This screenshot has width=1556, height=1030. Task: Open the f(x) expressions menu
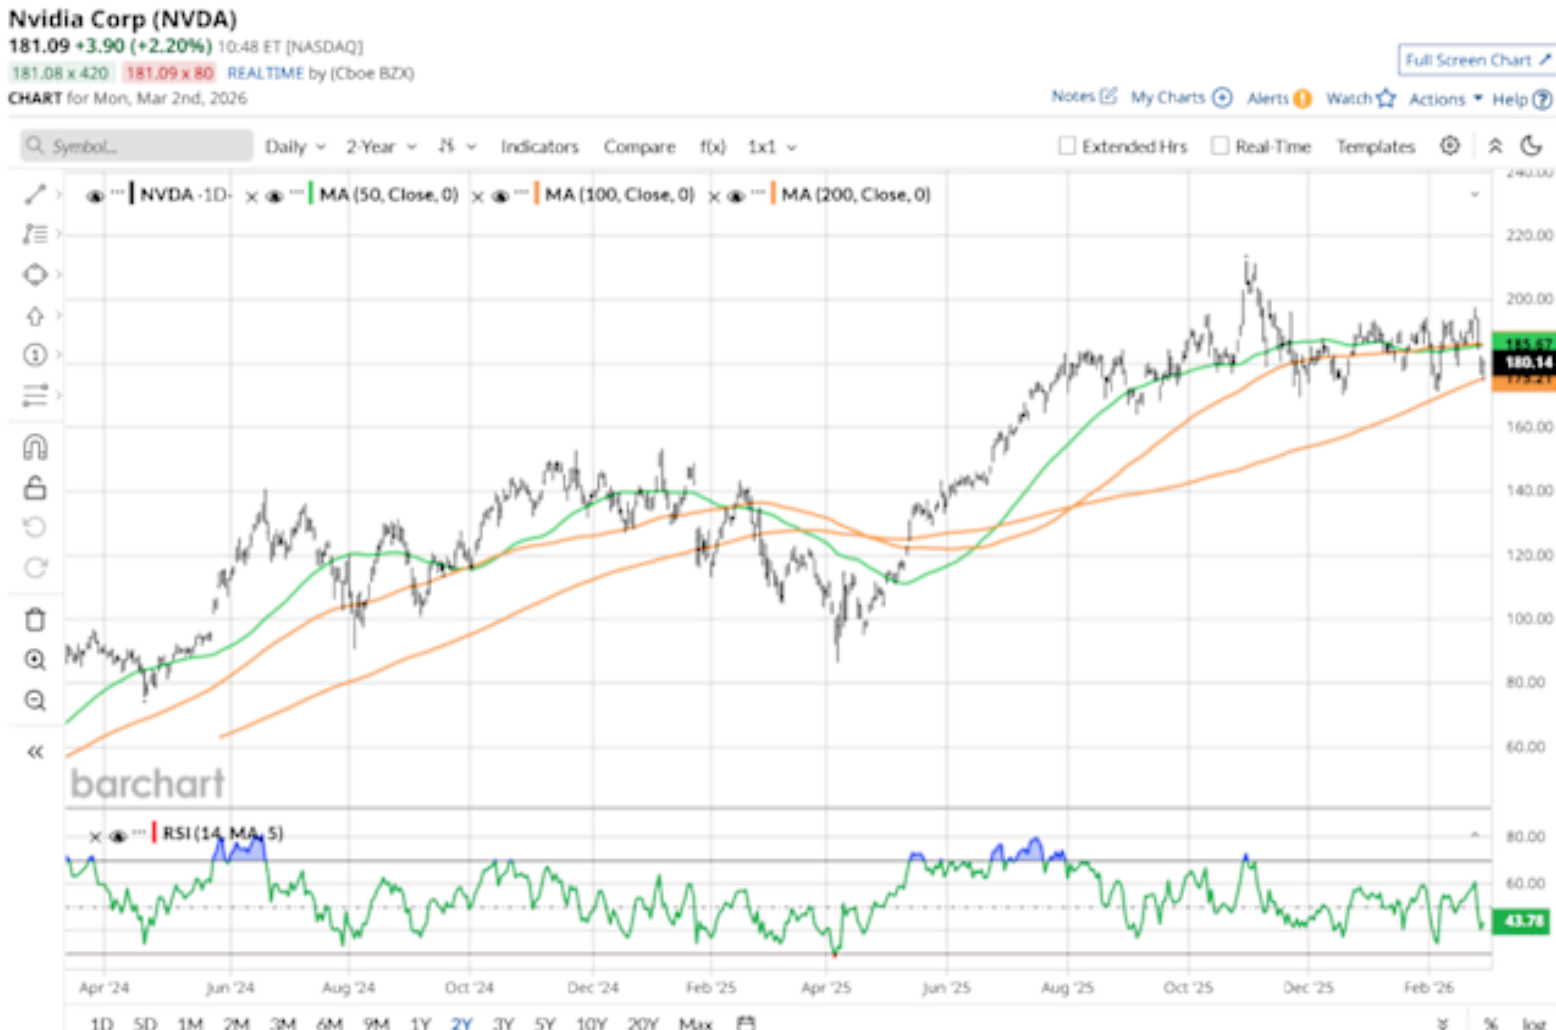click(712, 146)
